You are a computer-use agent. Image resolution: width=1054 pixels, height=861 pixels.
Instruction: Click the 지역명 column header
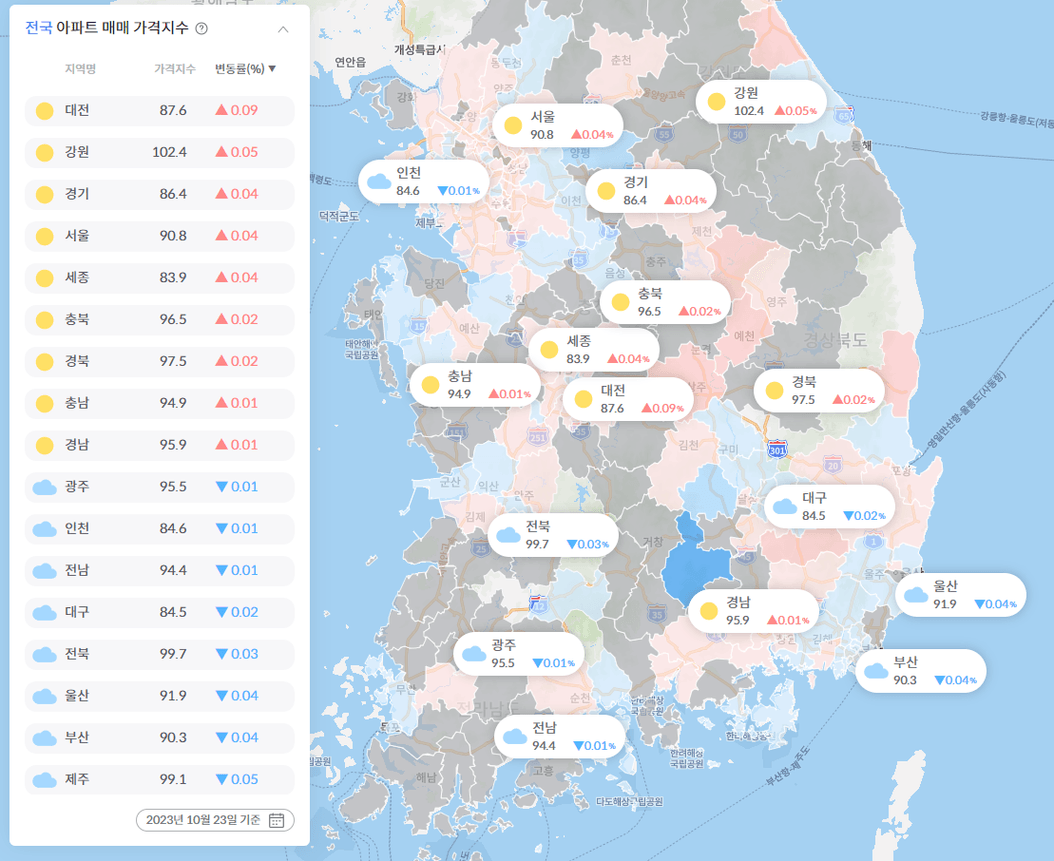[81, 69]
